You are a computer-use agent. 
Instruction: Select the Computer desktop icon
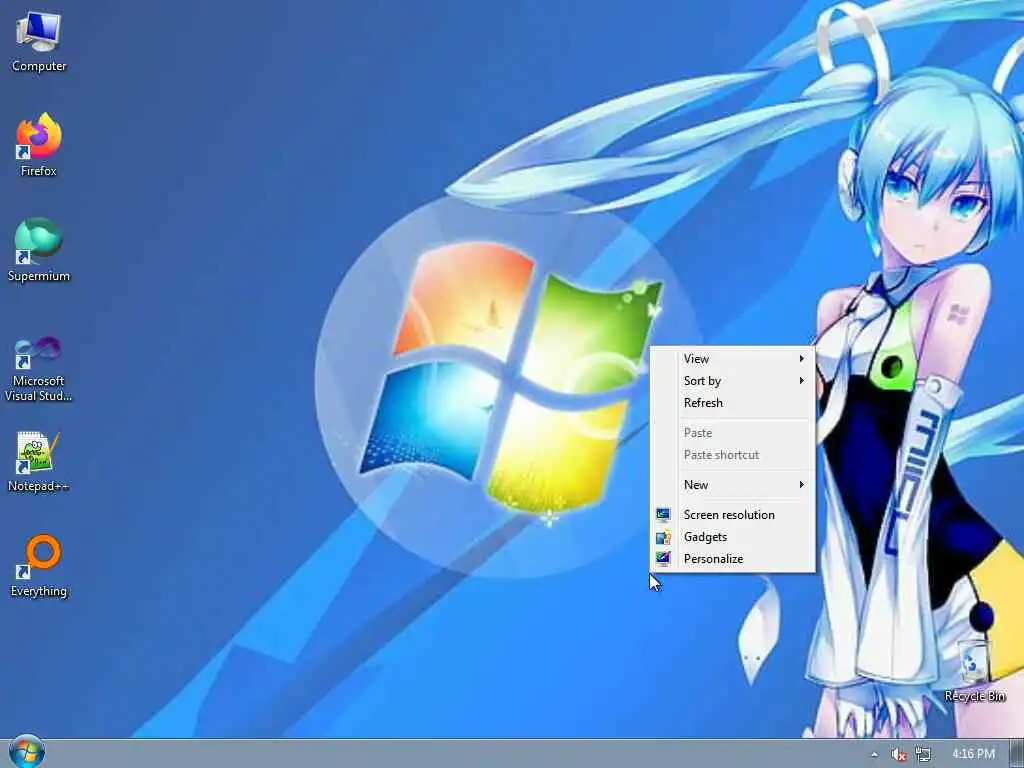39,41
